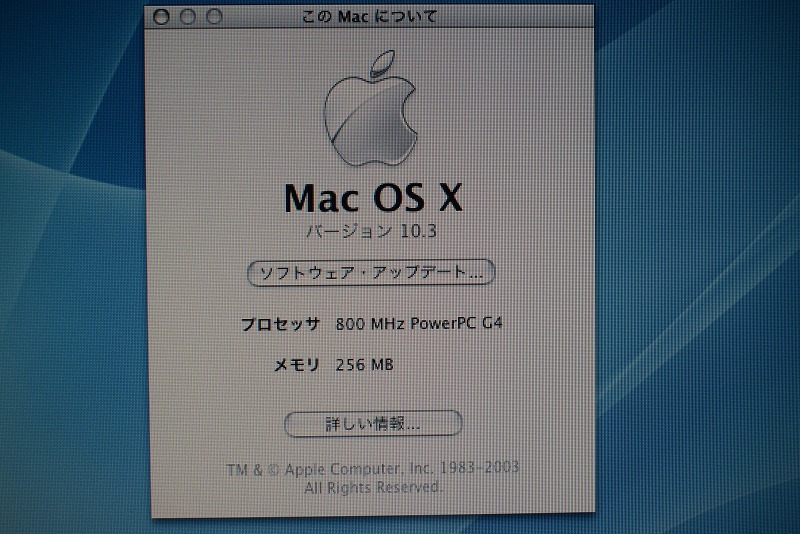Close the この Mac について window
800x534 pixels.
click(161, 17)
